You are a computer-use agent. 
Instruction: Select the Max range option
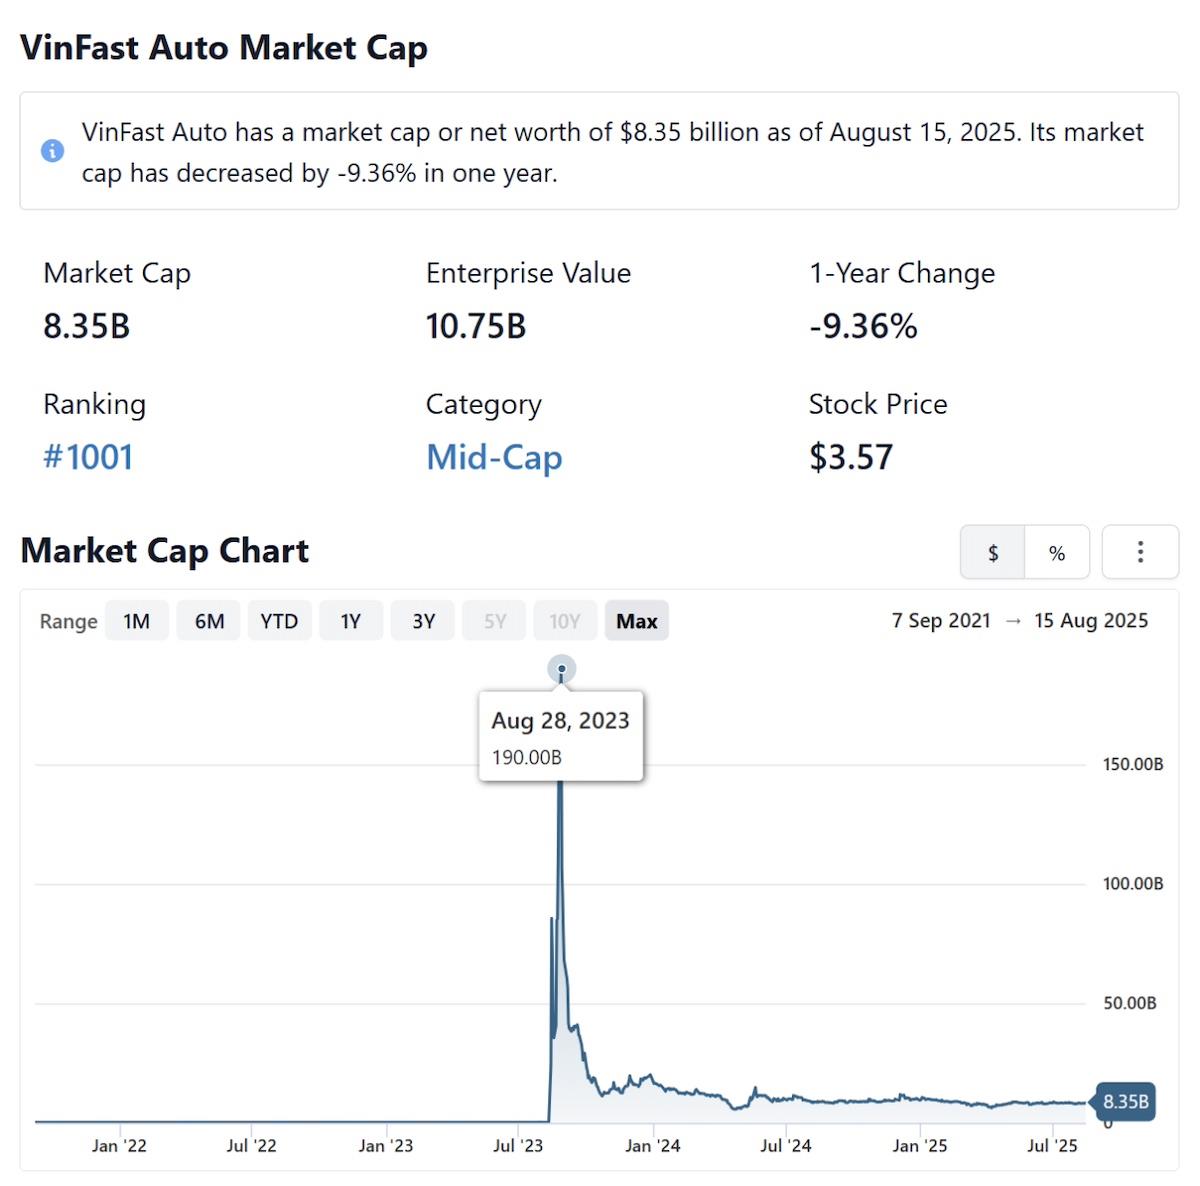point(637,621)
